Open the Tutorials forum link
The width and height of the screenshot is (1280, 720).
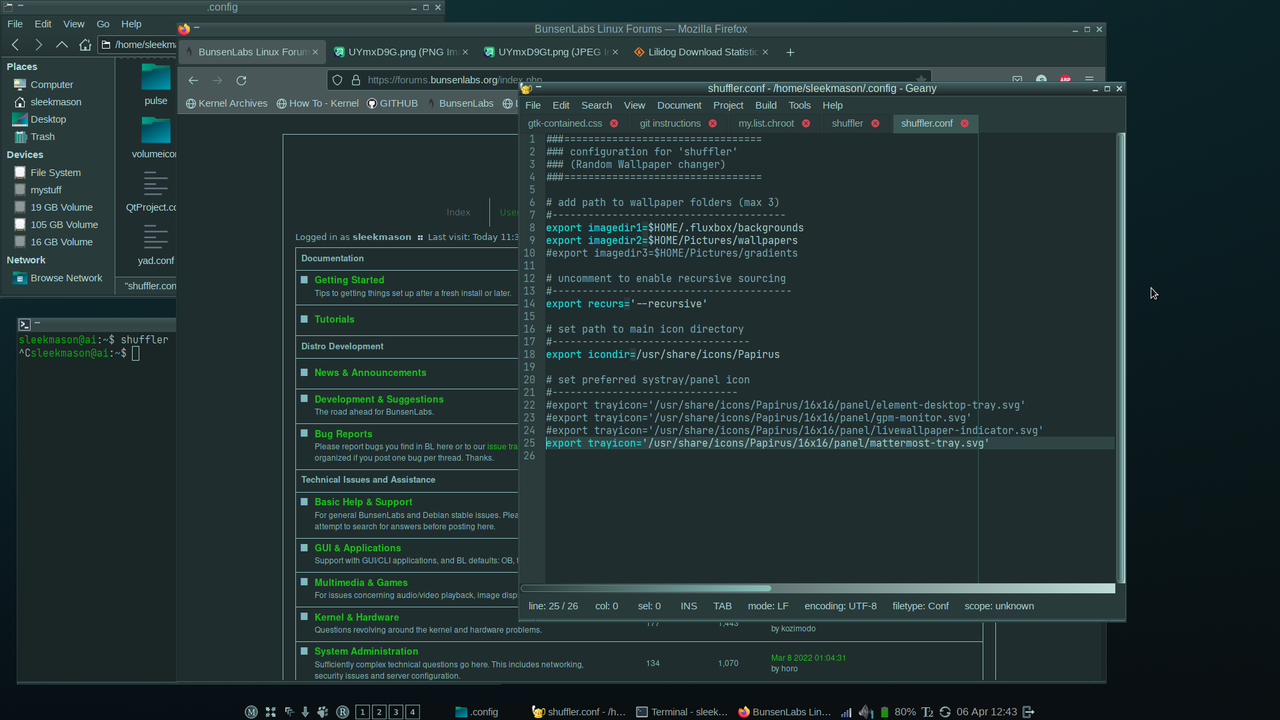[x=334, y=319]
